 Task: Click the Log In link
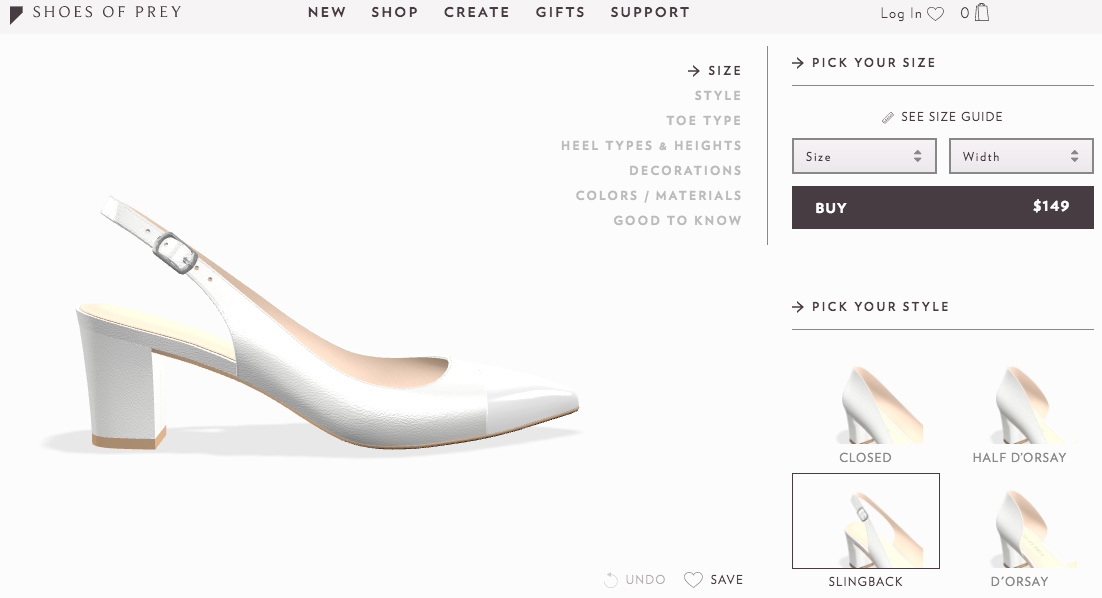pos(901,14)
